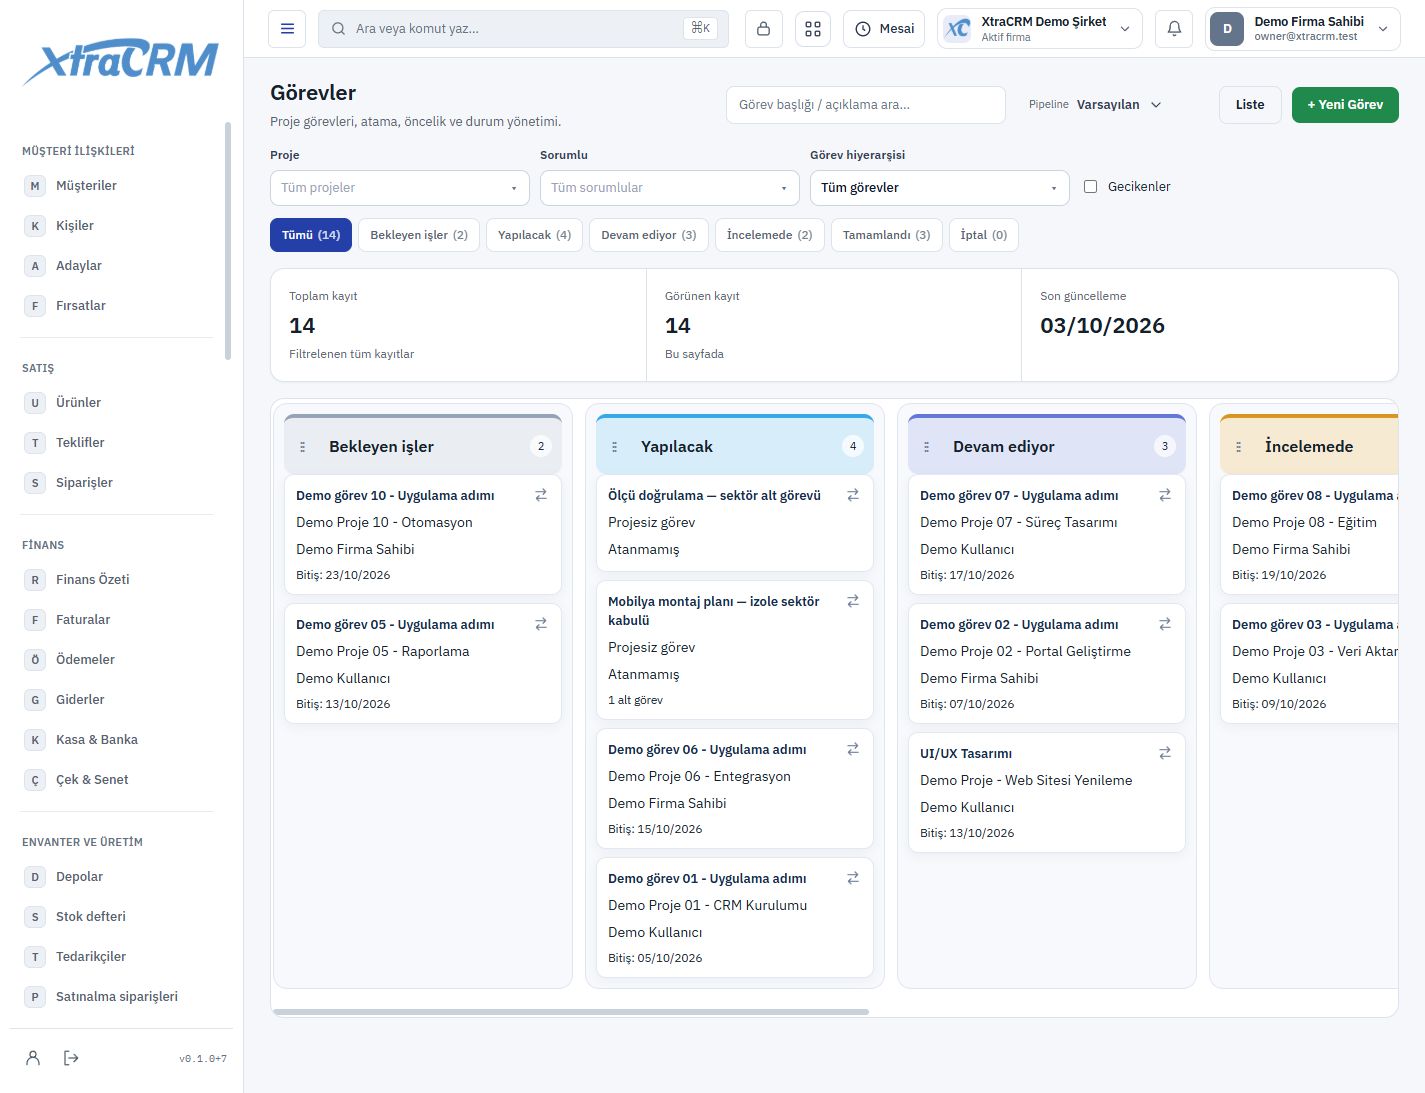Click move icon on Demo görev 05 card
The image size is (1425, 1093).
[541, 624]
